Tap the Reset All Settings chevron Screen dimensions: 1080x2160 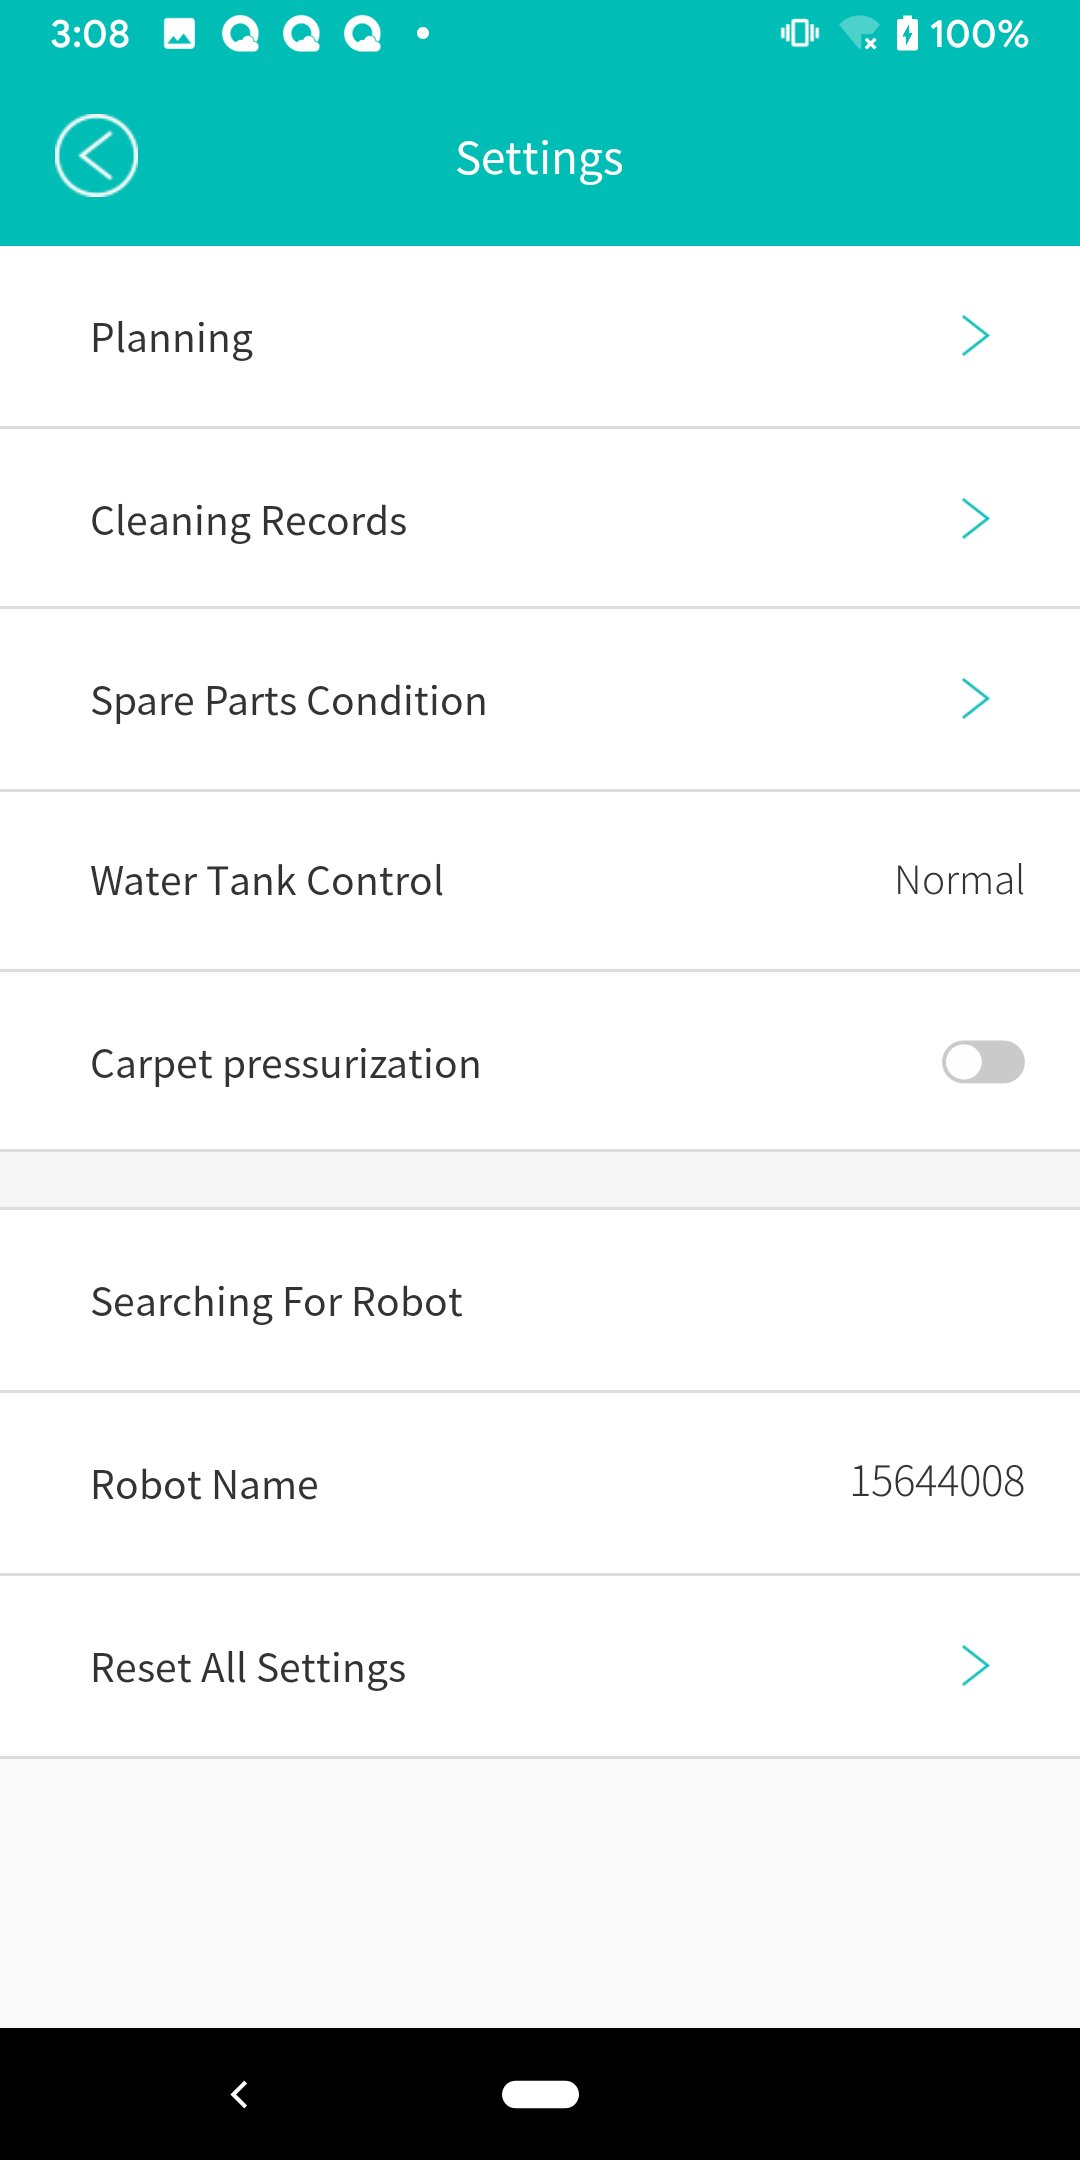[975, 1666]
